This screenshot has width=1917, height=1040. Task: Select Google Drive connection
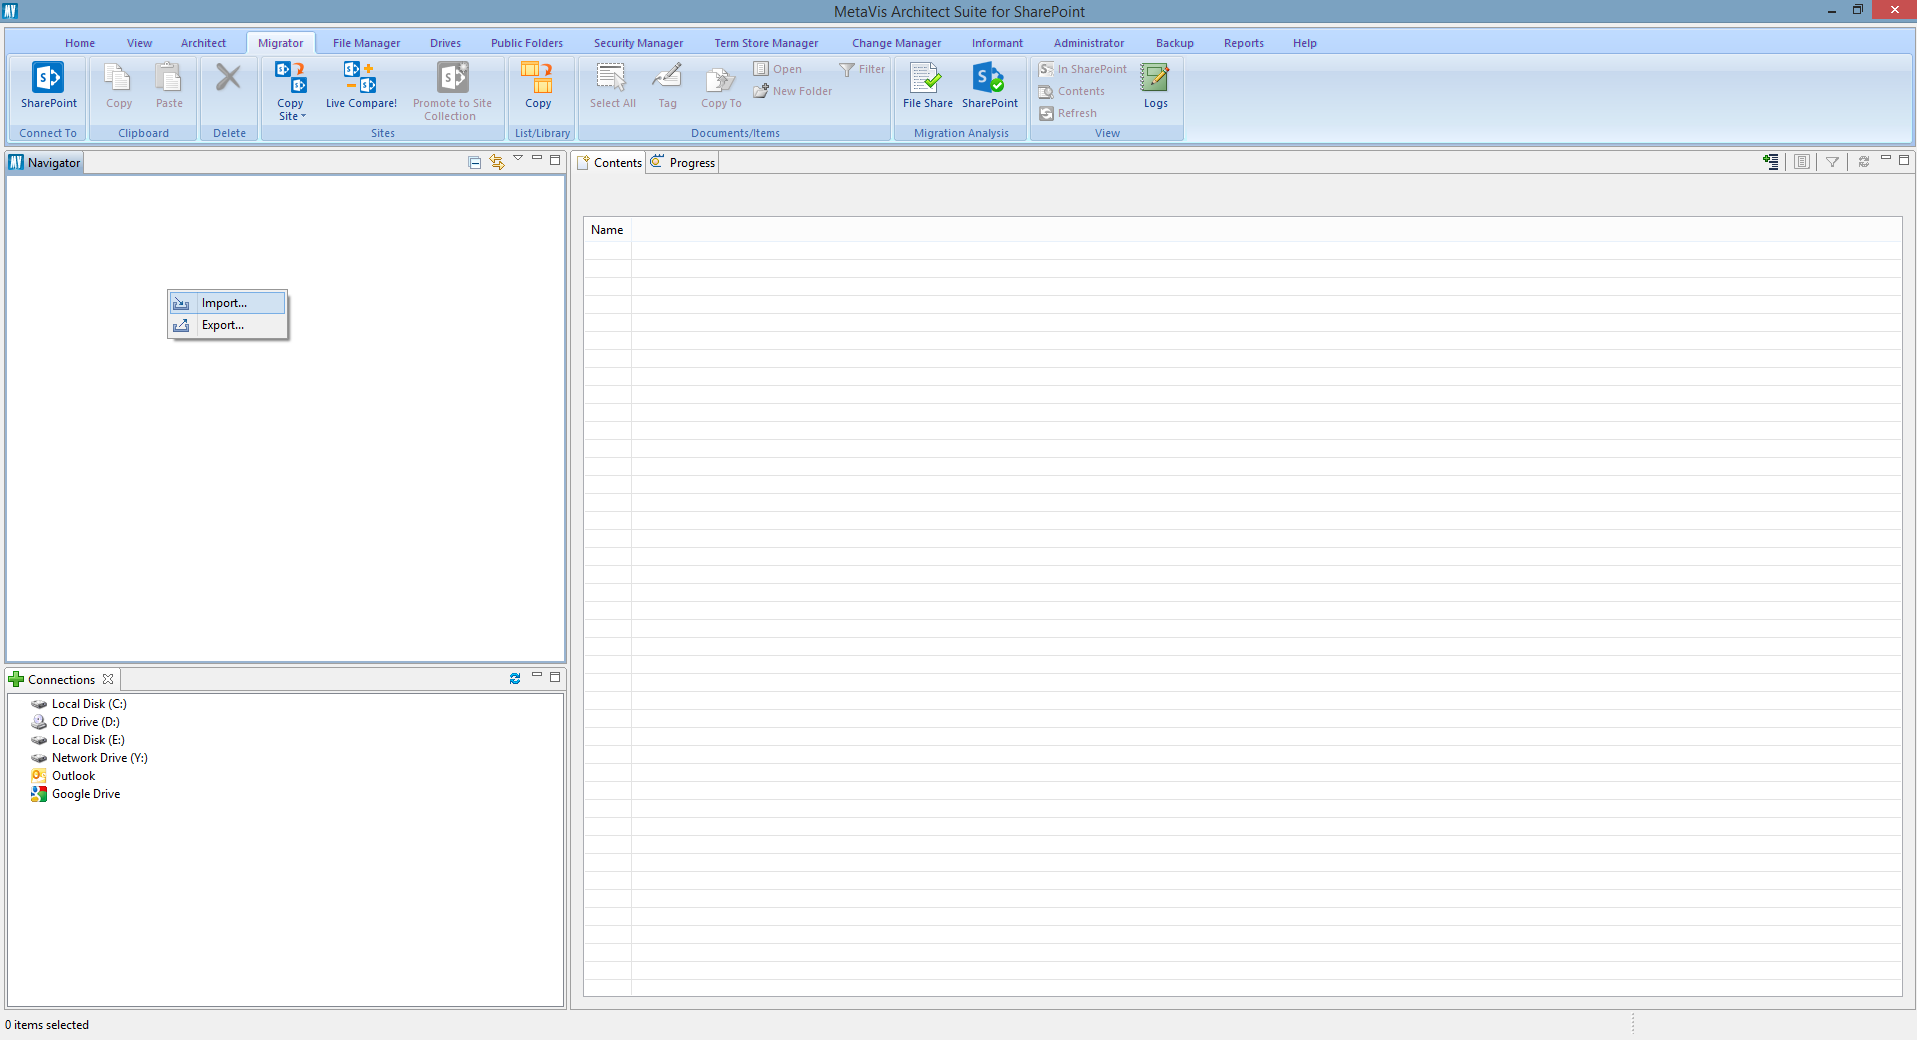coord(85,794)
